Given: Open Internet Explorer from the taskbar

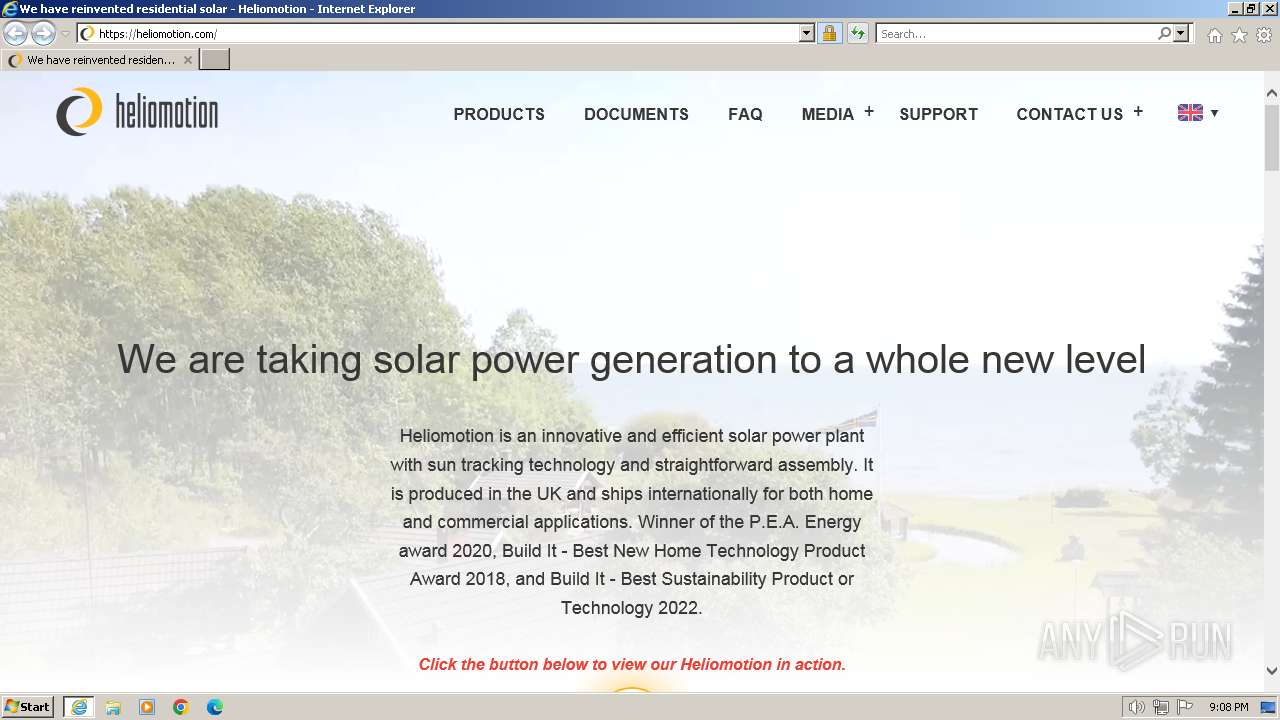Looking at the screenshot, I should [x=78, y=707].
